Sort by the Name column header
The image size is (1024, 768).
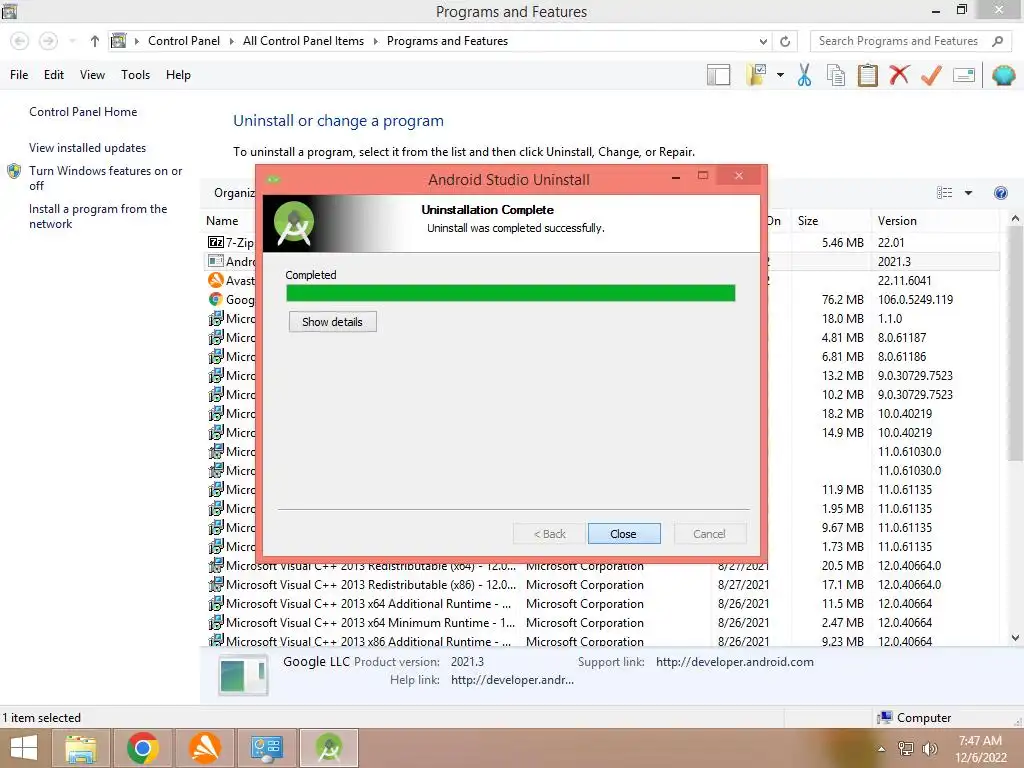click(x=222, y=221)
